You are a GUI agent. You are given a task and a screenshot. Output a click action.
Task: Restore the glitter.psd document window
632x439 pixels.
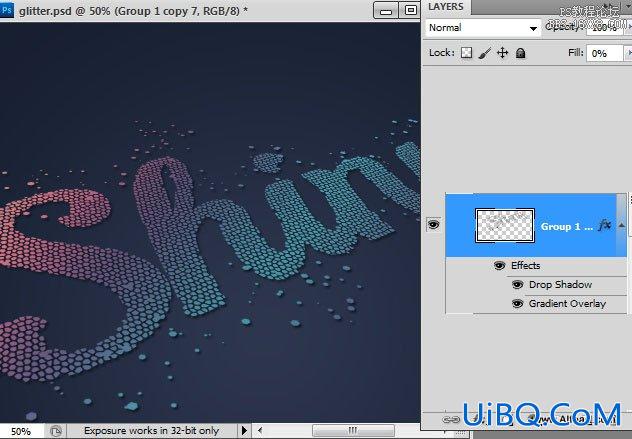point(410,10)
